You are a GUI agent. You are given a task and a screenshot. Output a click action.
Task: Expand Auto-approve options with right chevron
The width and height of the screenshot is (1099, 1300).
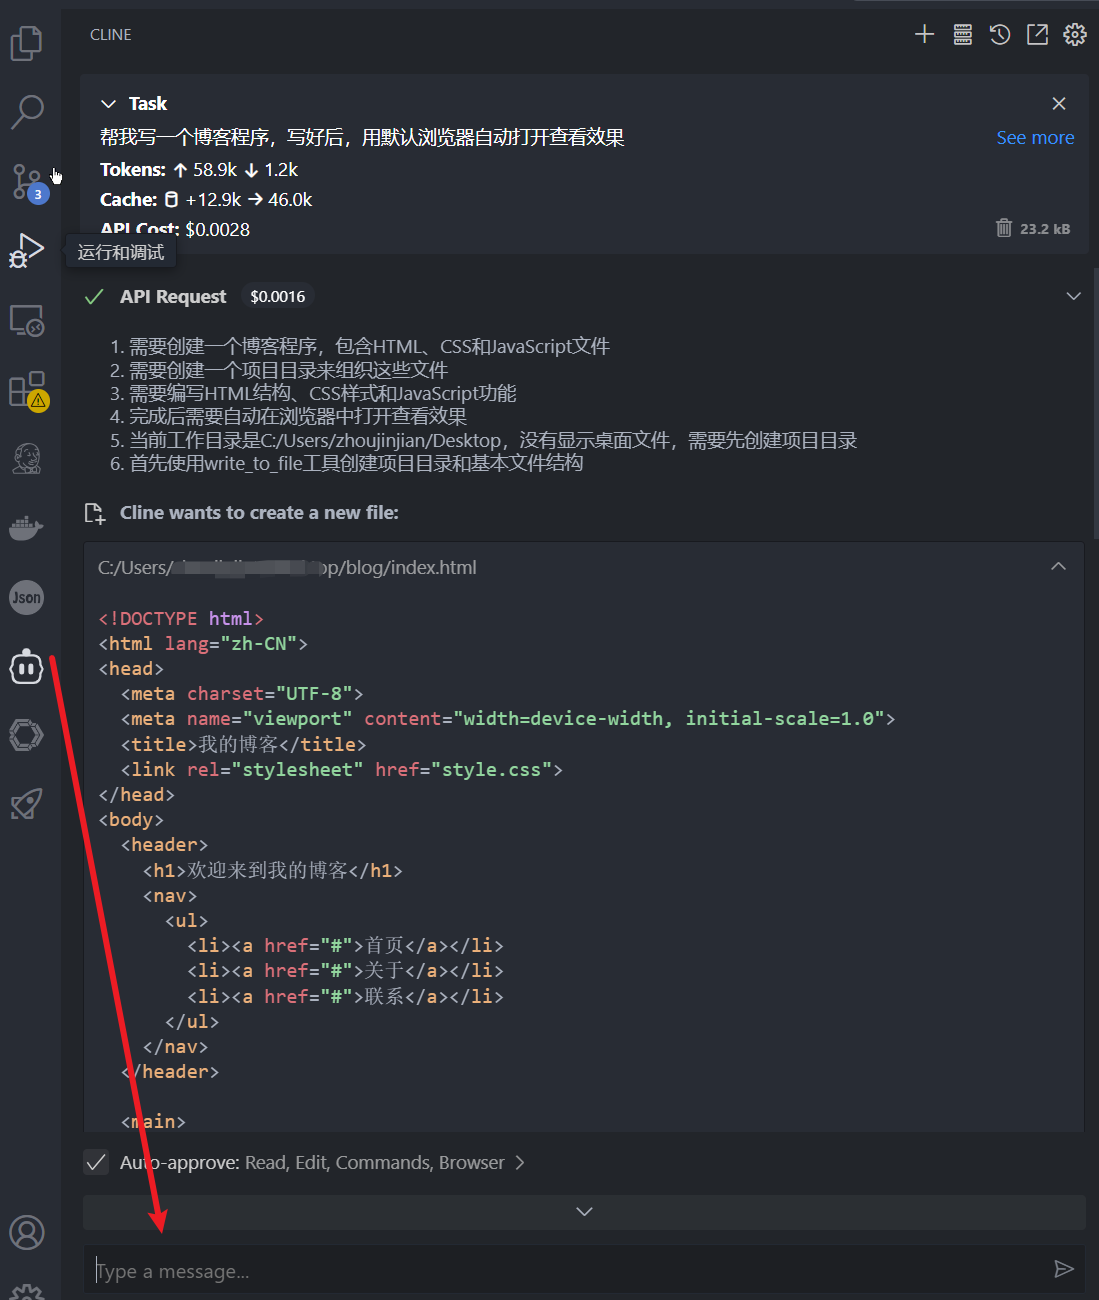pyautogui.click(x=520, y=1162)
